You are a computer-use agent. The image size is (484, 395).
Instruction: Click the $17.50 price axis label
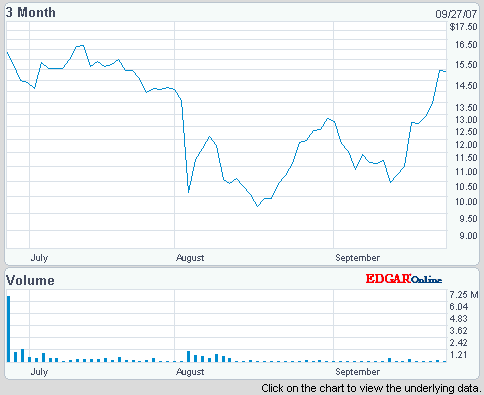463,27
